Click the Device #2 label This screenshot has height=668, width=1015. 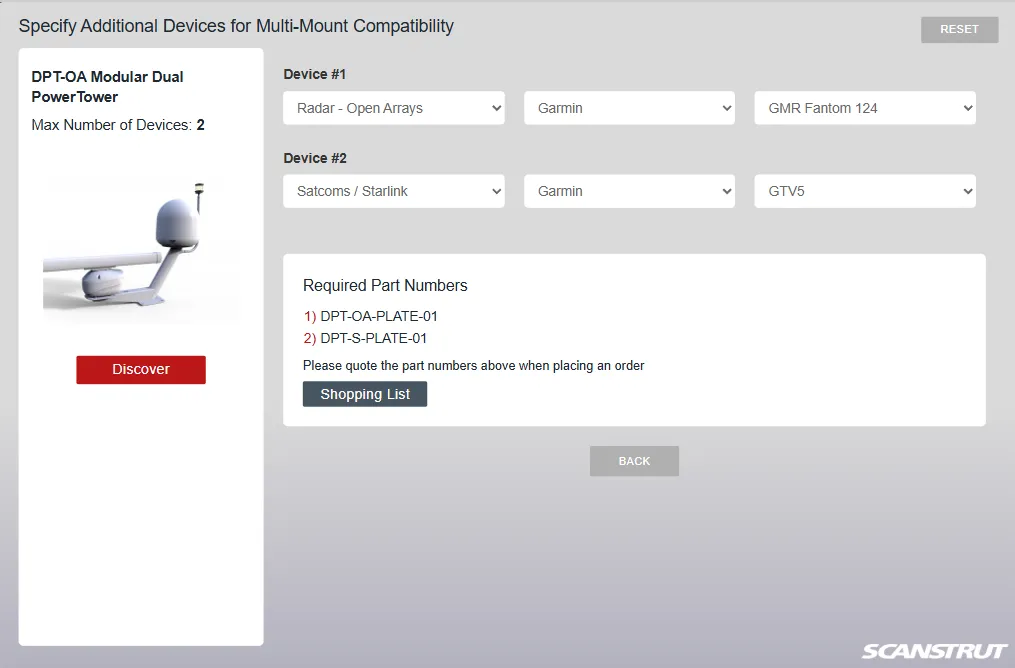[x=315, y=158]
